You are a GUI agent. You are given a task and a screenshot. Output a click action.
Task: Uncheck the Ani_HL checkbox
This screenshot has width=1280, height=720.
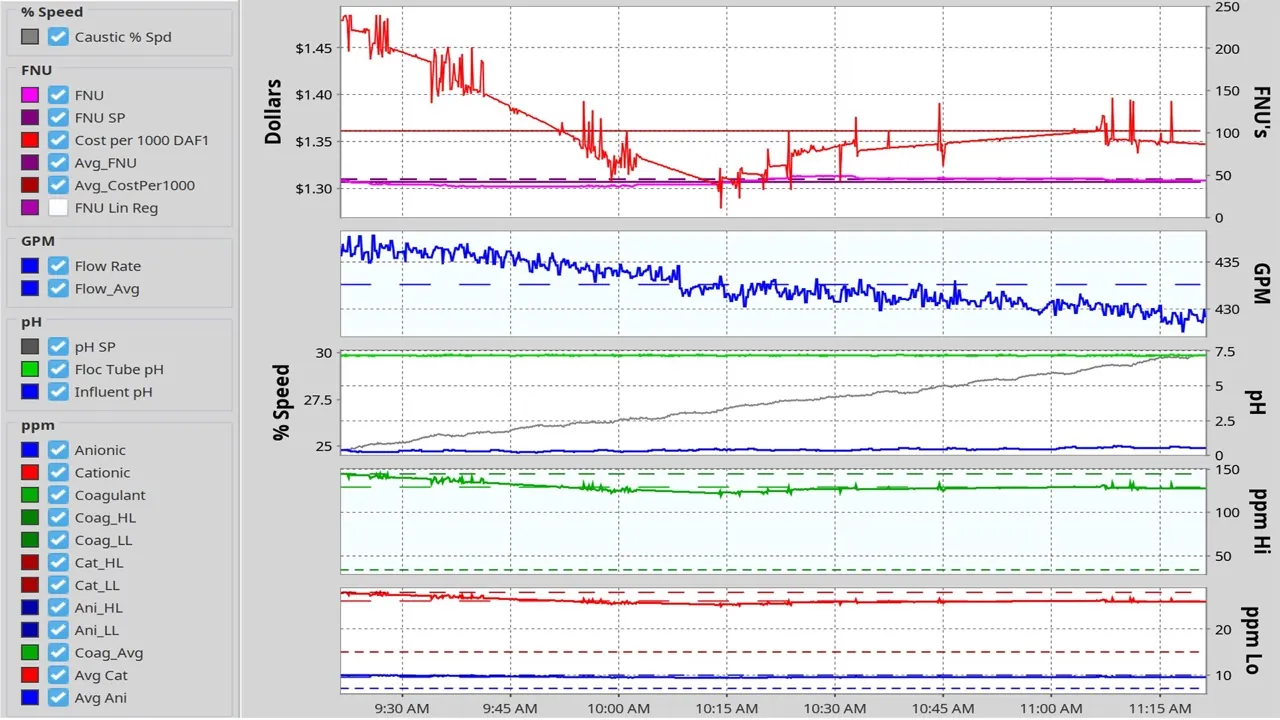(x=59, y=608)
